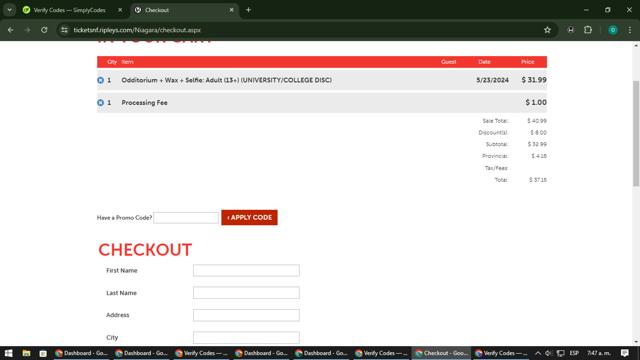Click the clock showing 7:47 a.m.
Screen dimensions: 640x360
(x=599, y=353)
